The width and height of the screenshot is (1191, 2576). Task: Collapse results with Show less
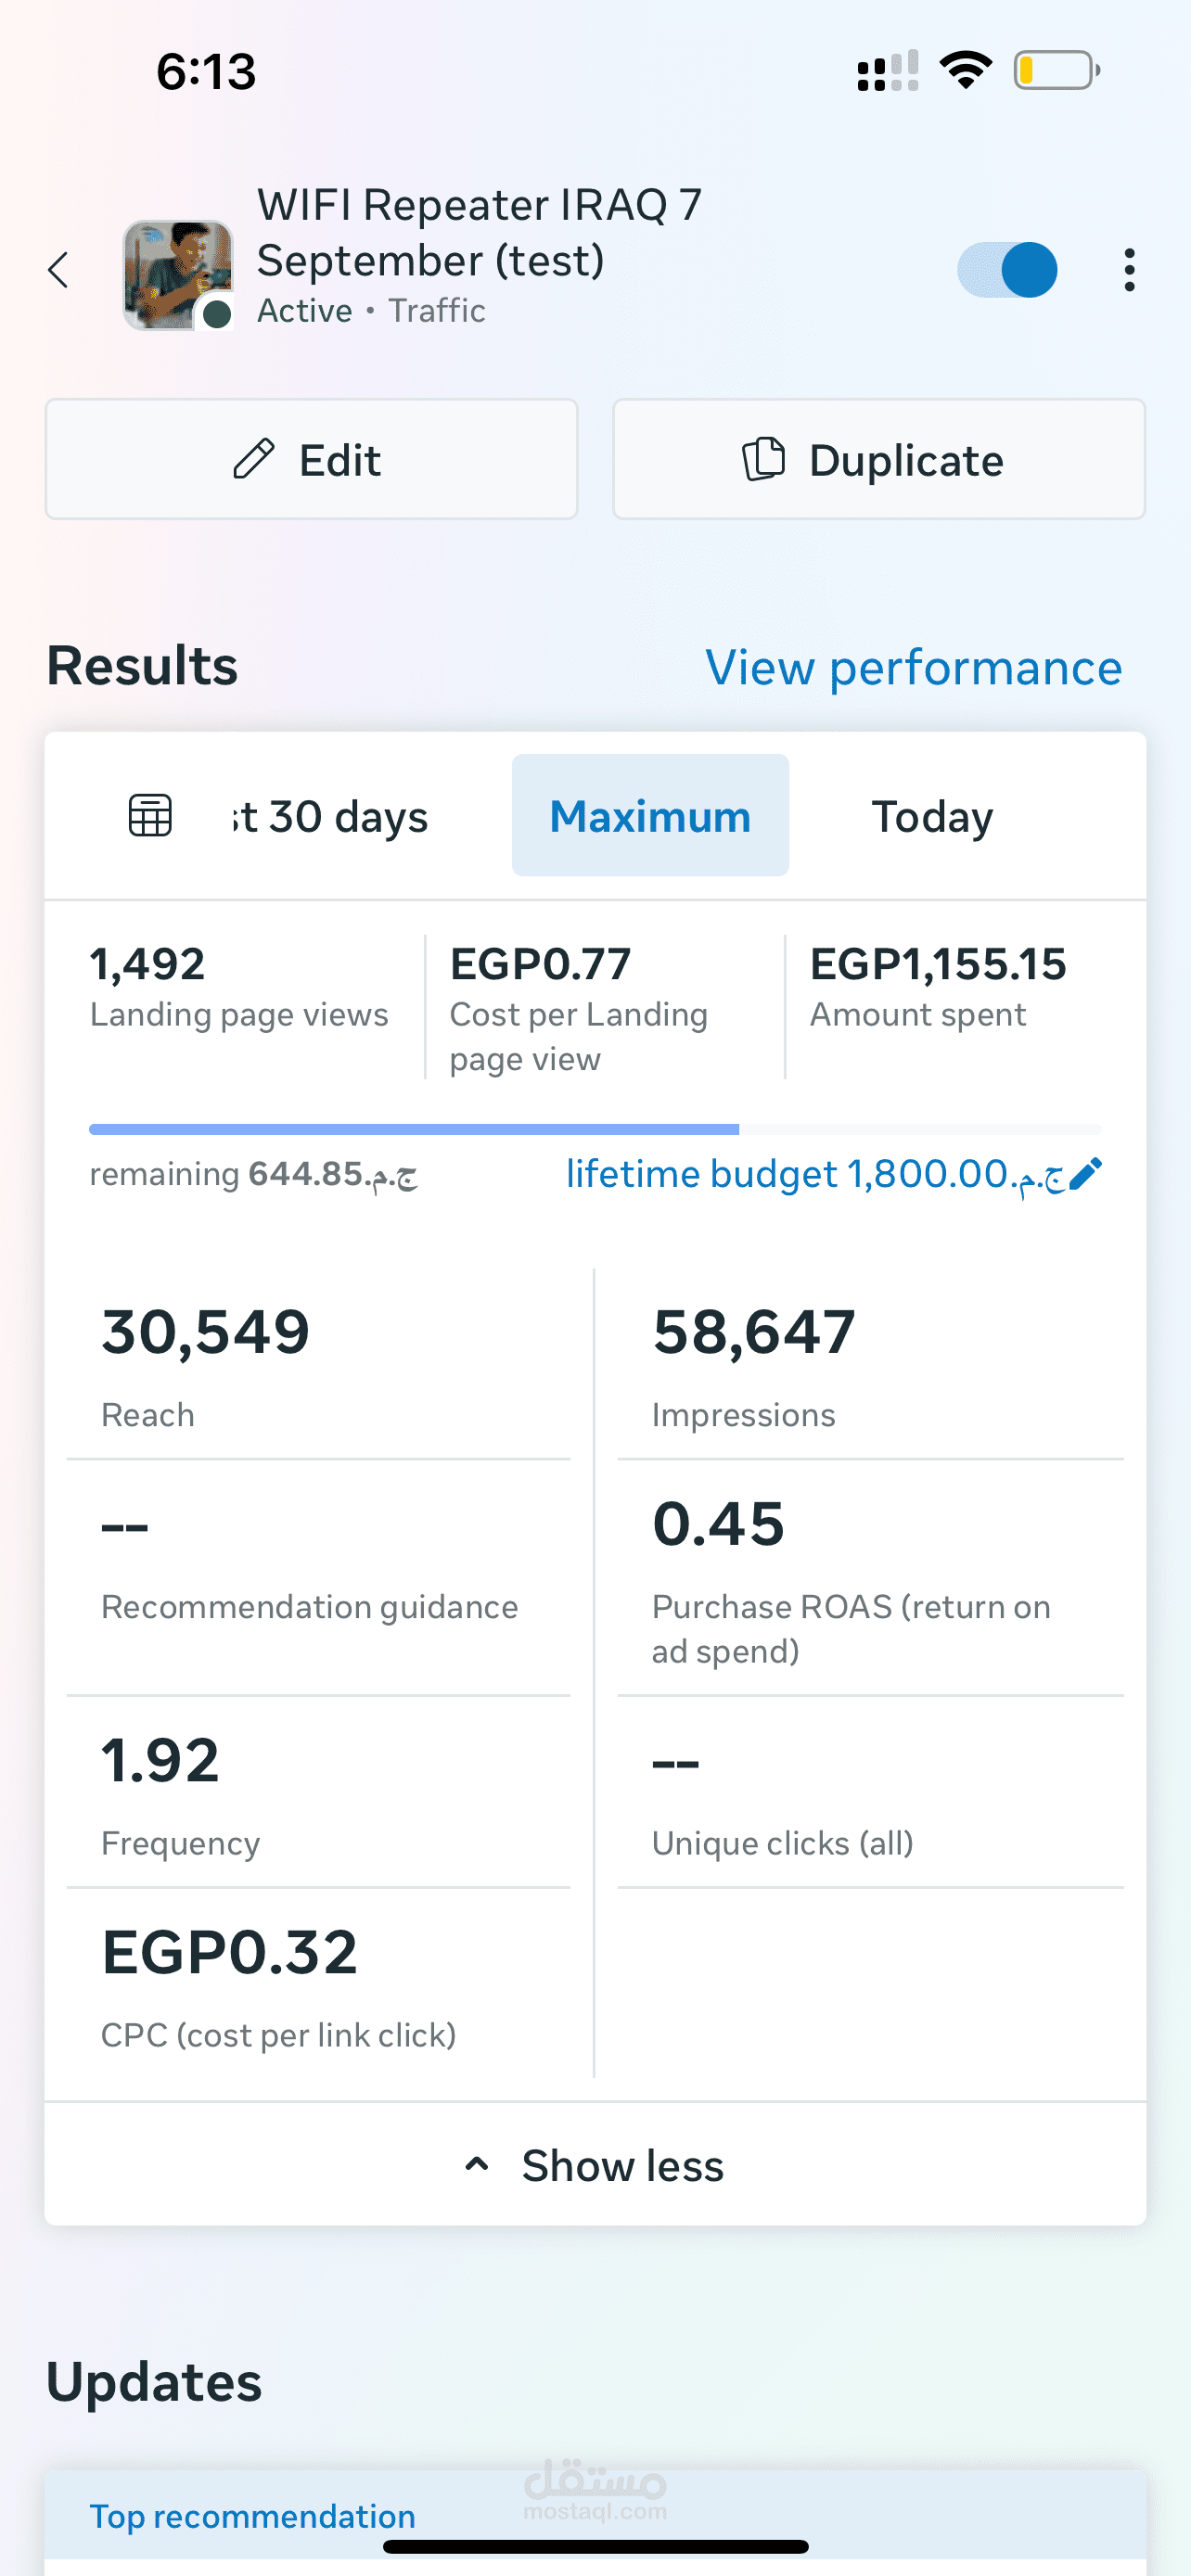point(622,2166)
